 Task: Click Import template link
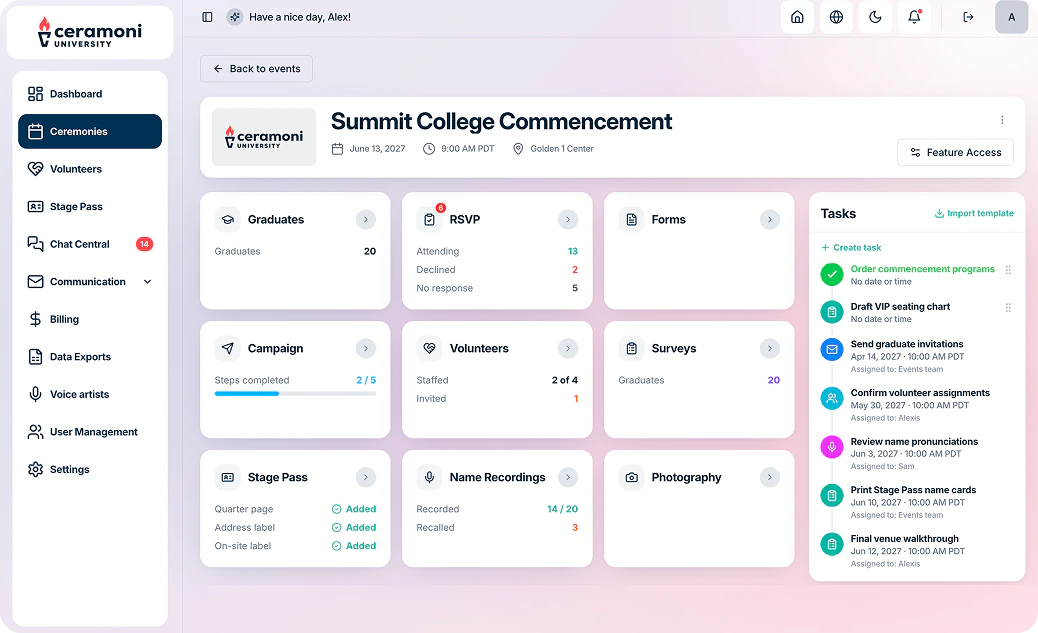[974, 213]
